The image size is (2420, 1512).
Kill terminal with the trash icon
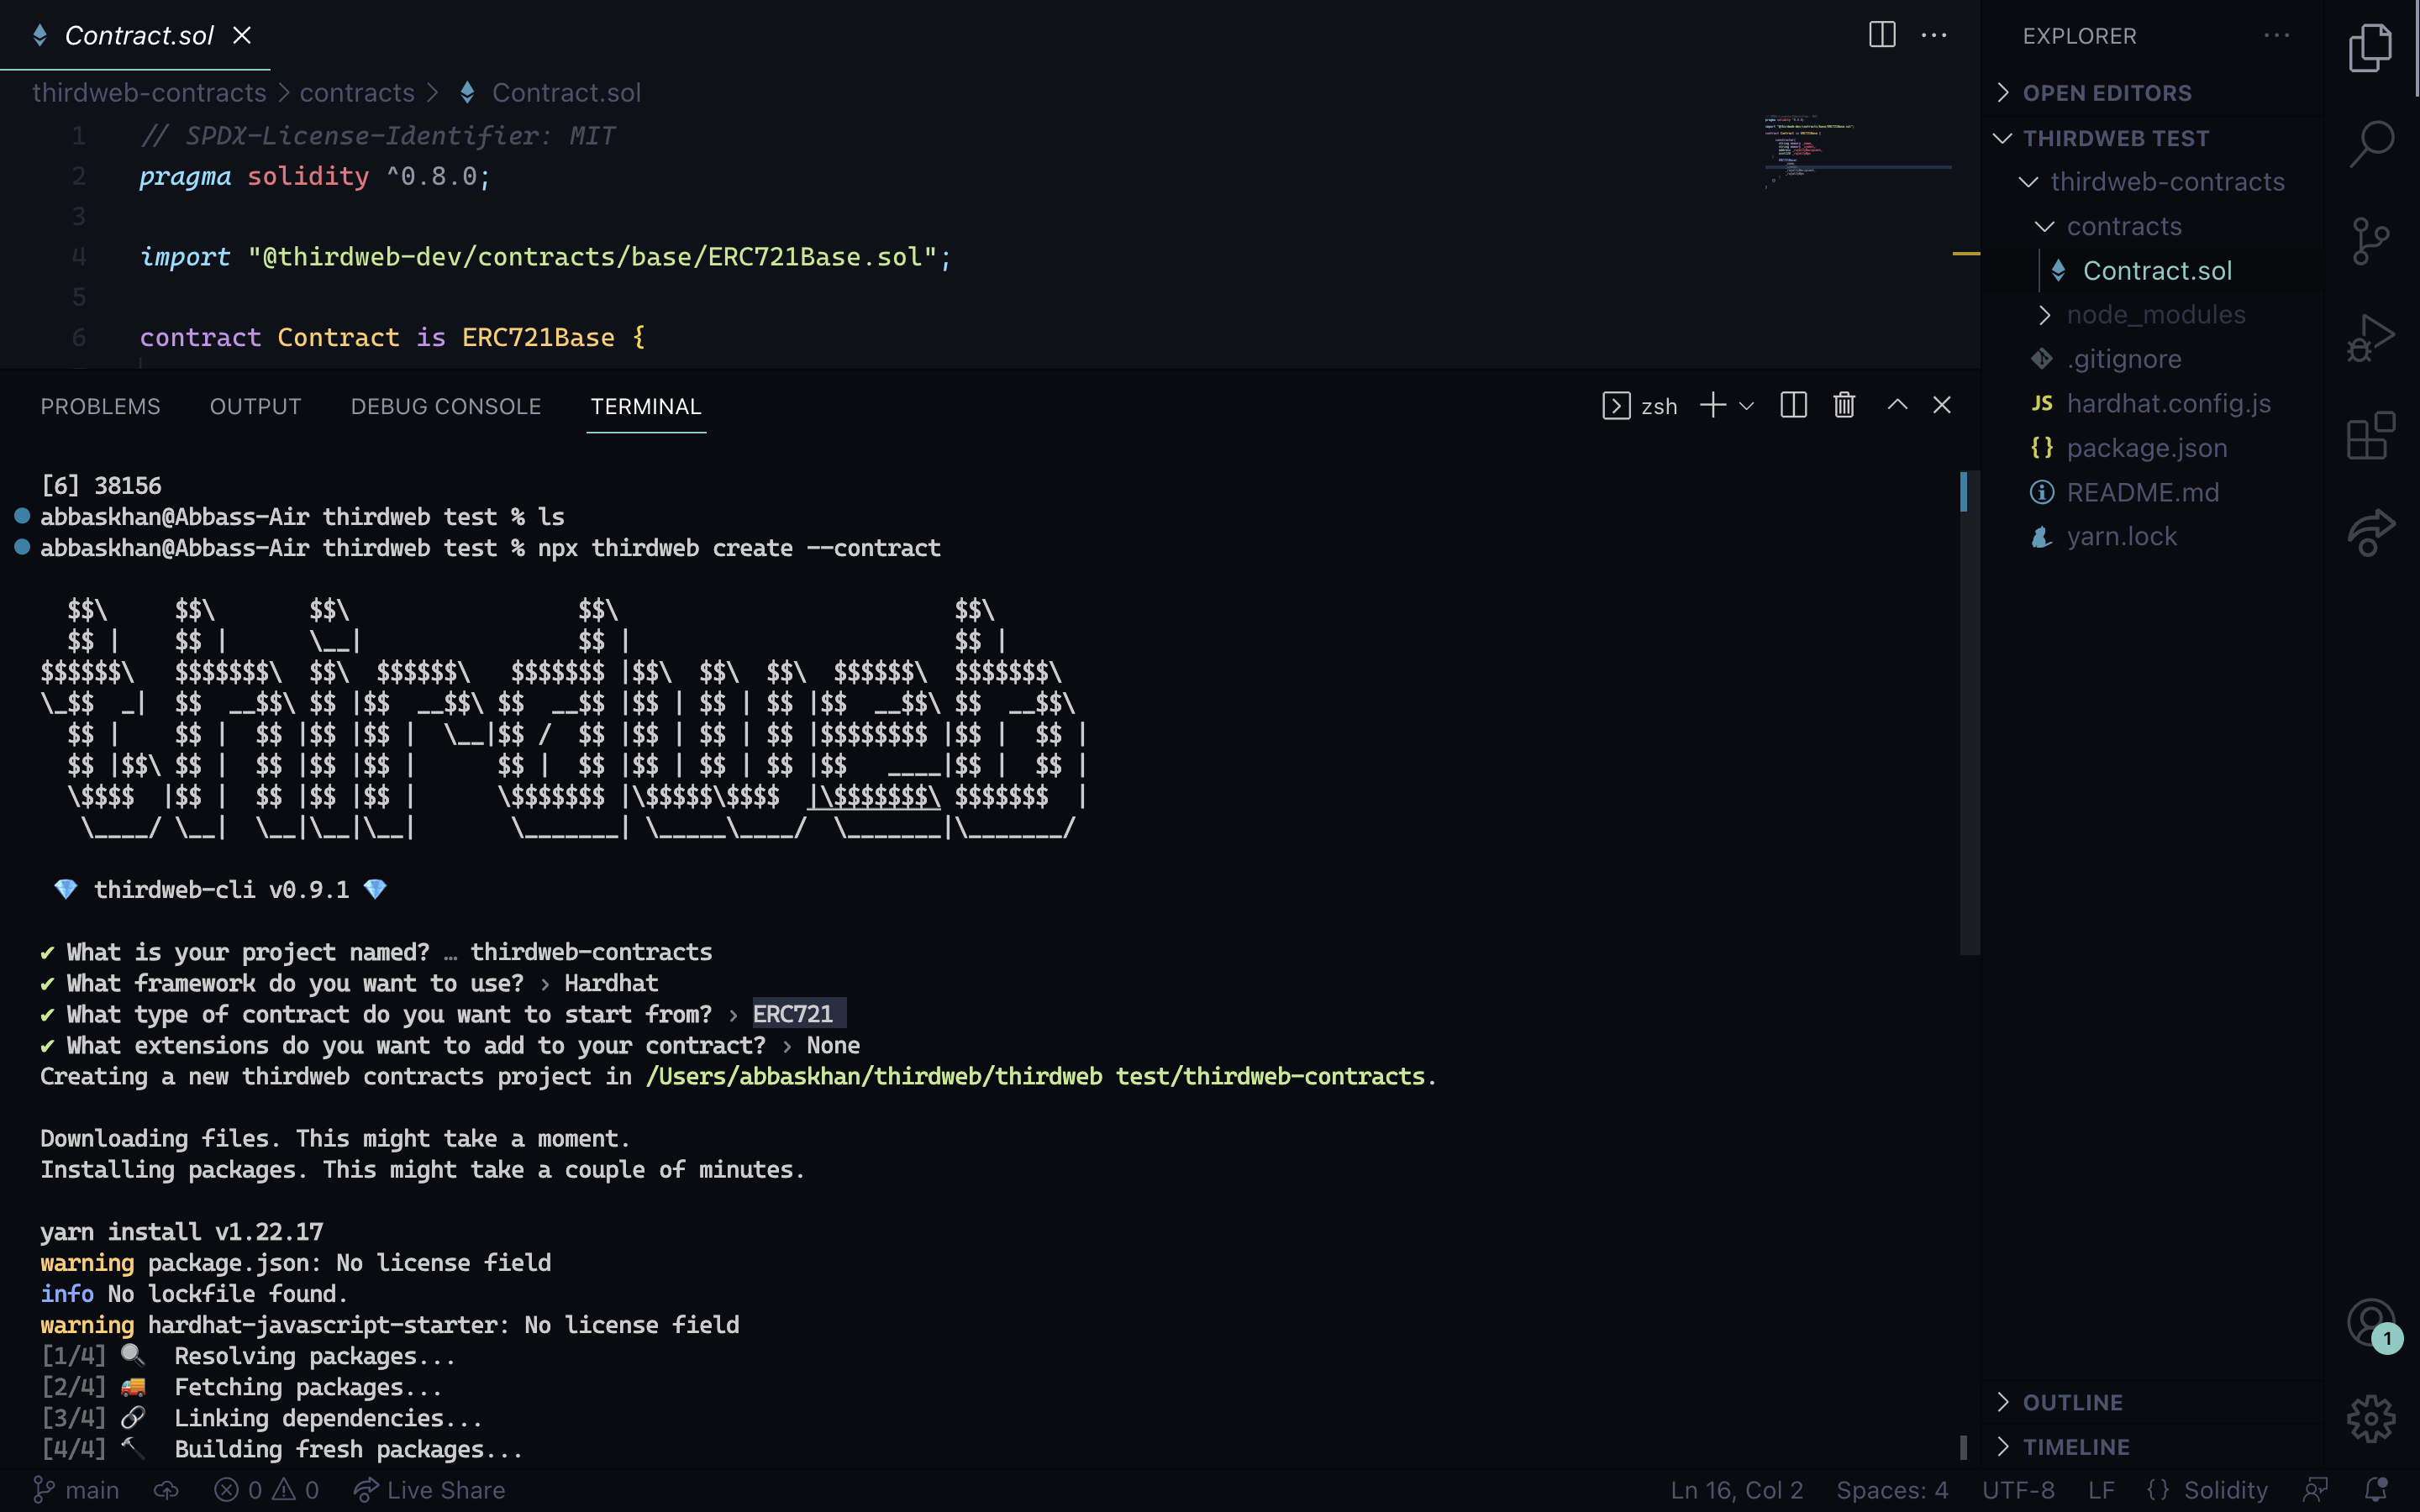pos(1844,405)
